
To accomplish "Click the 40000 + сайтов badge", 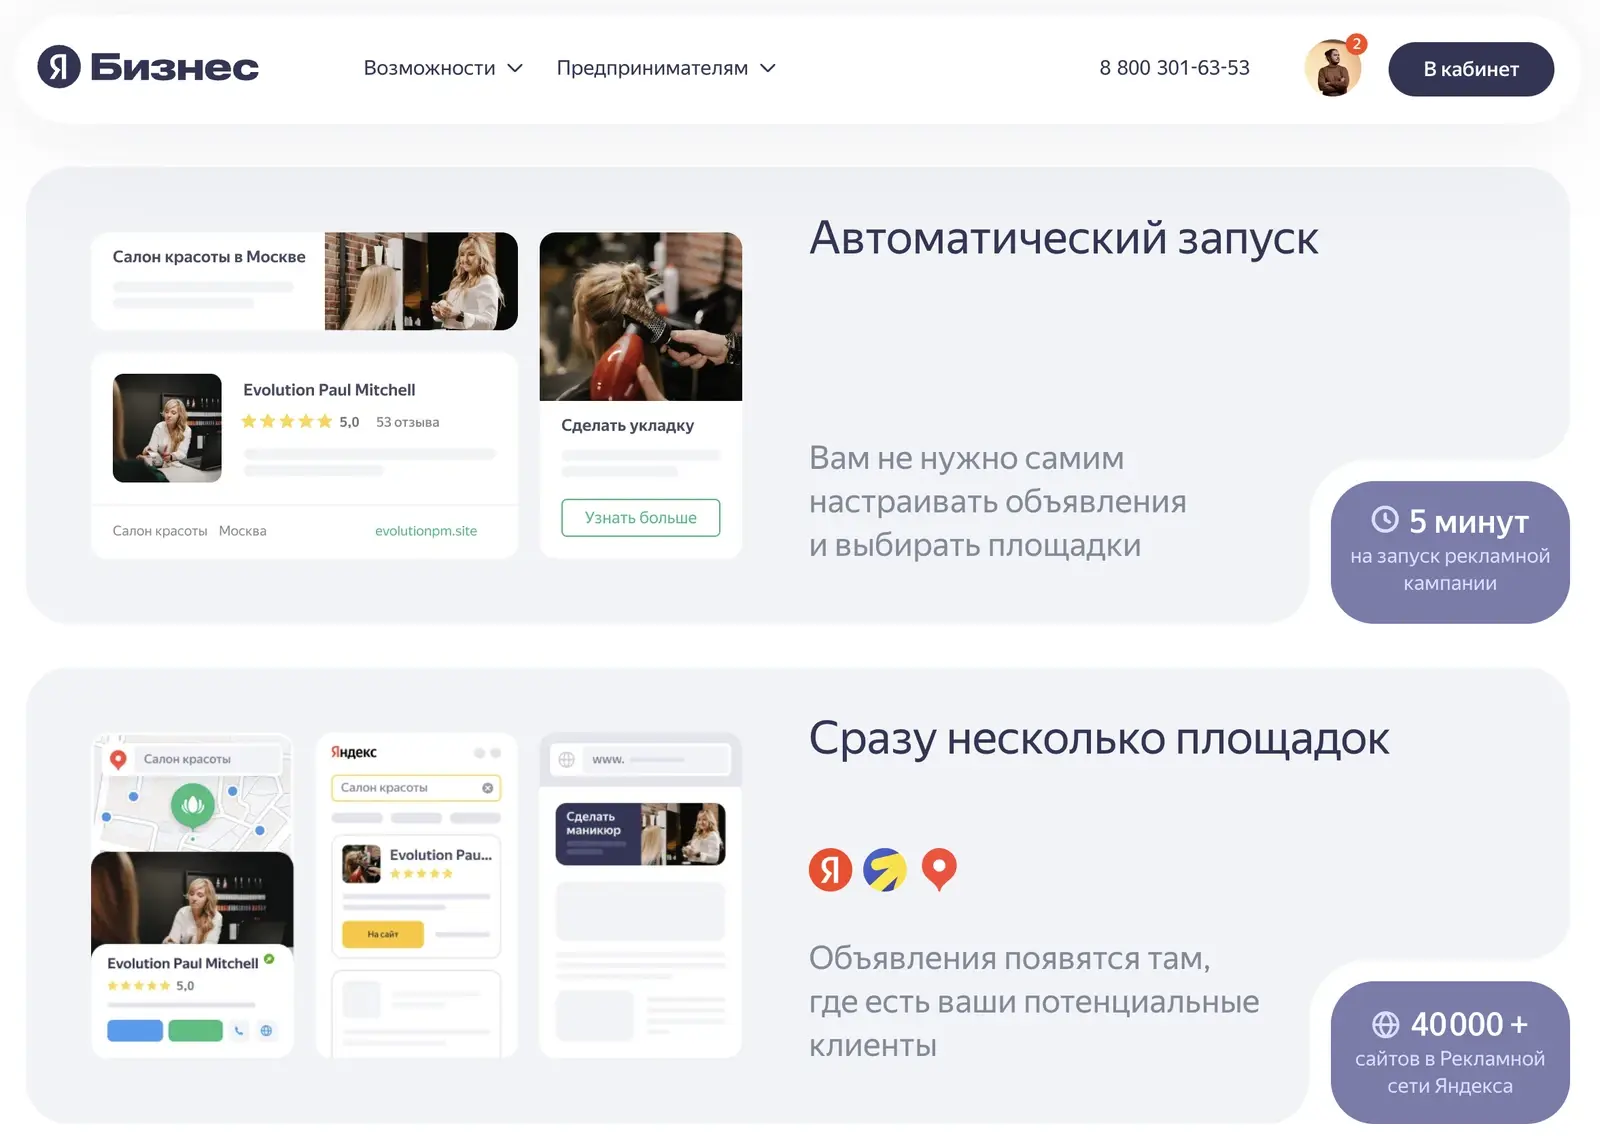I will [1450, 1052].
